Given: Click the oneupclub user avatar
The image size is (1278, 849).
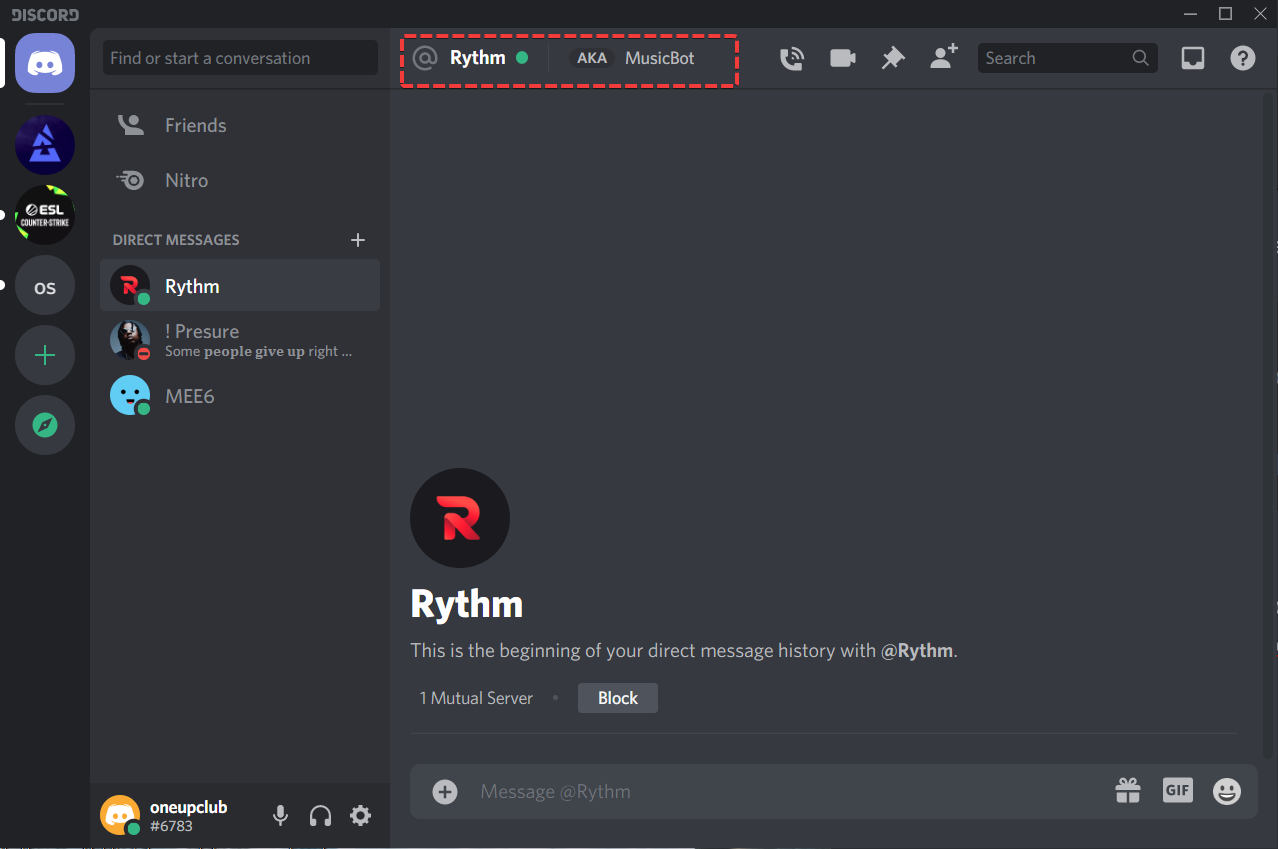Looking at the screenshot, I should pos(120,815).
